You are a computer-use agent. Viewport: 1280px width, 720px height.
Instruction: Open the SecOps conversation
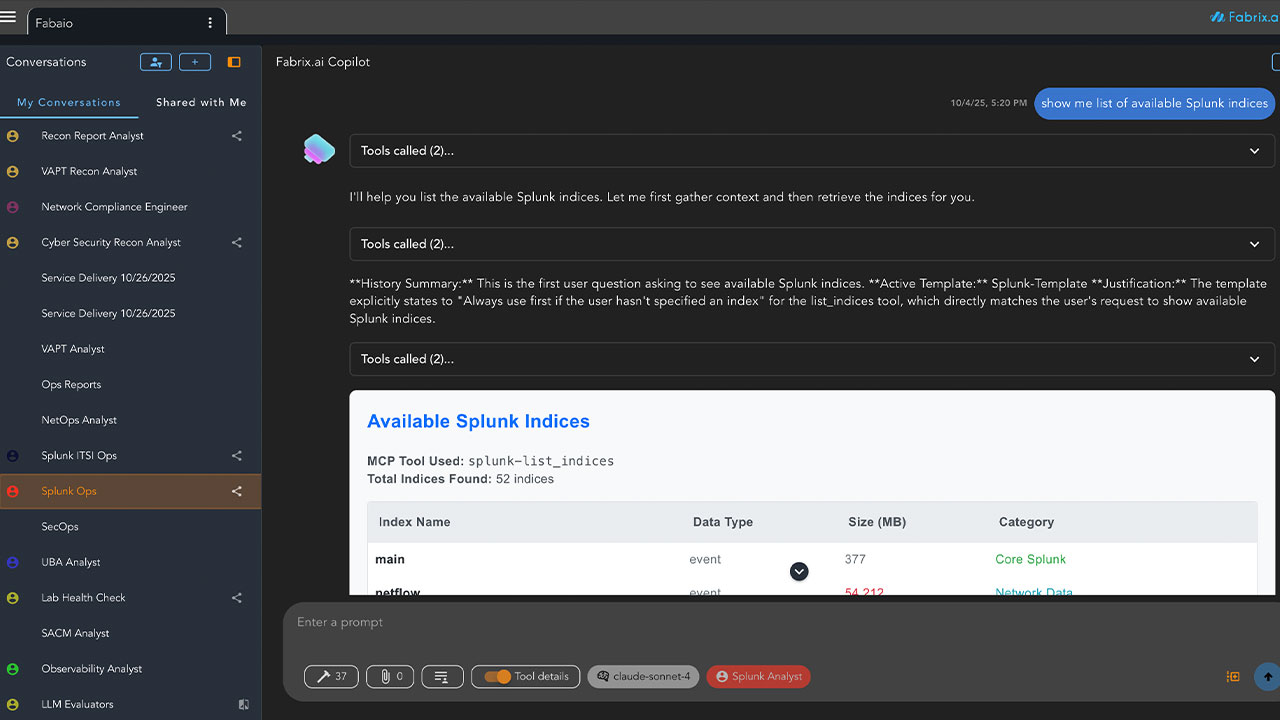(x=60, y=527)
